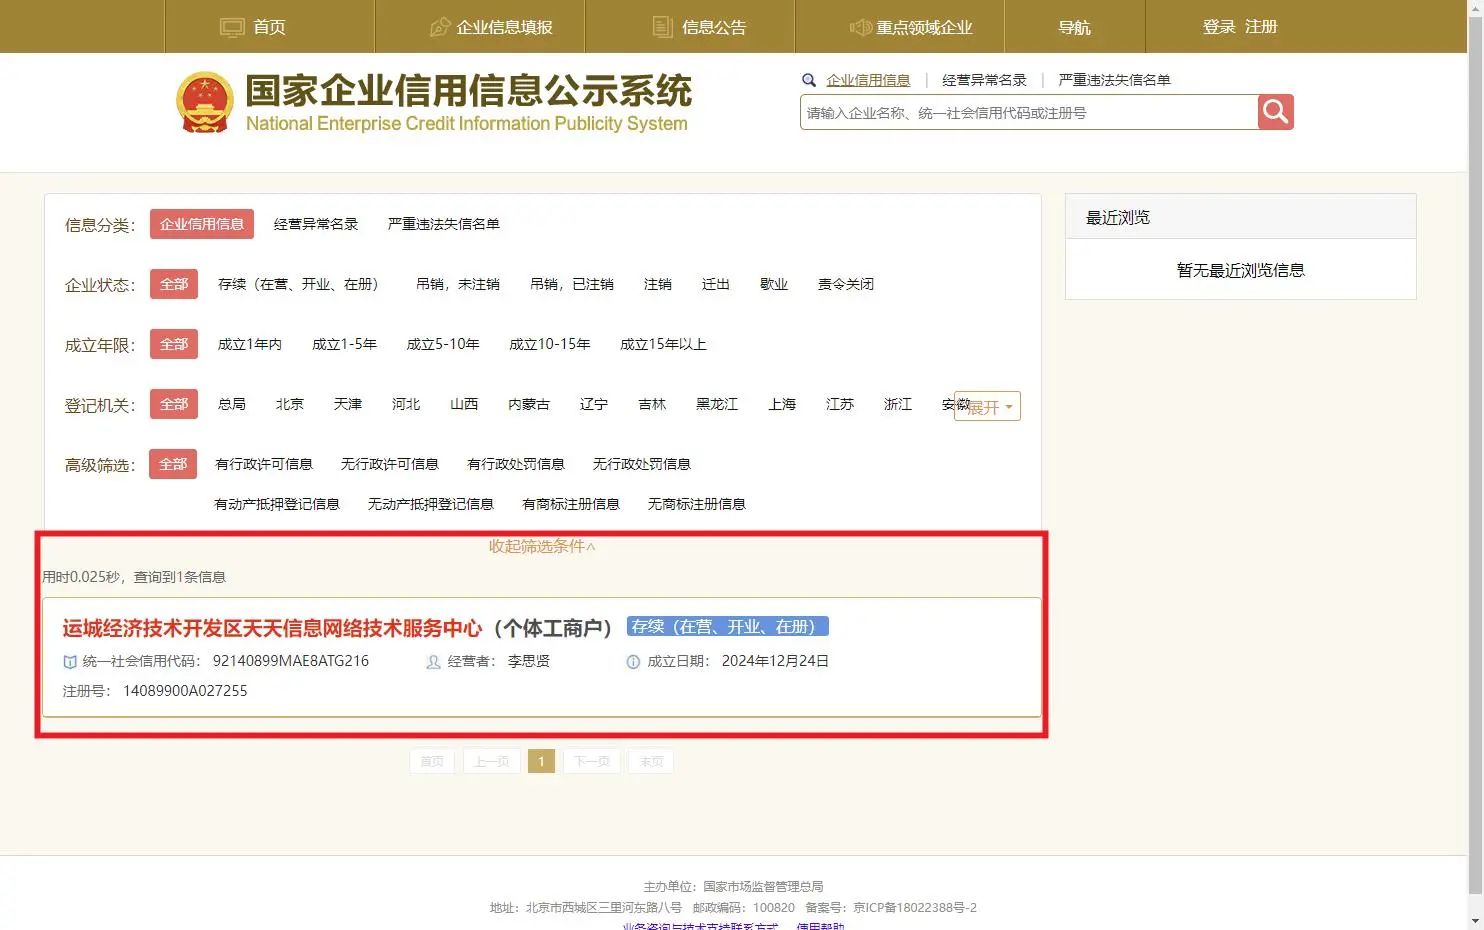The height and width of the screenshot is (930, 1484).
Task: Filter registration authority to 总局
Action: click(x=232, y=404)
